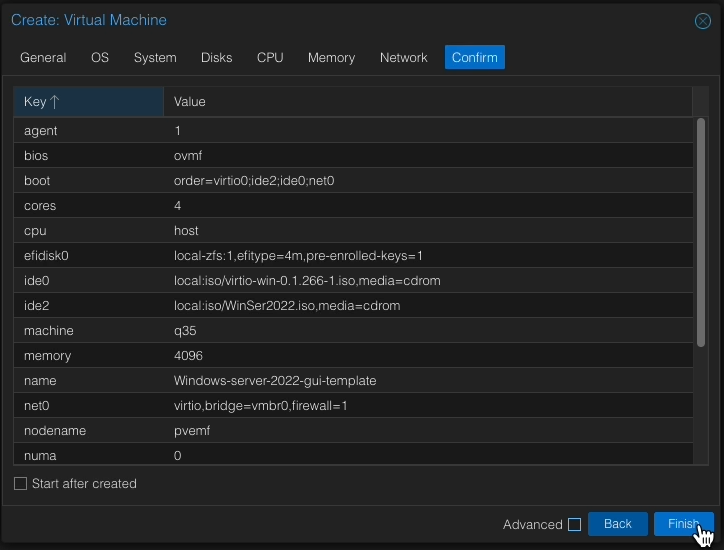The width and height of the screenshot is (724, 550).
Task: Switch to the General tab
Action: (x=43, y=57)
